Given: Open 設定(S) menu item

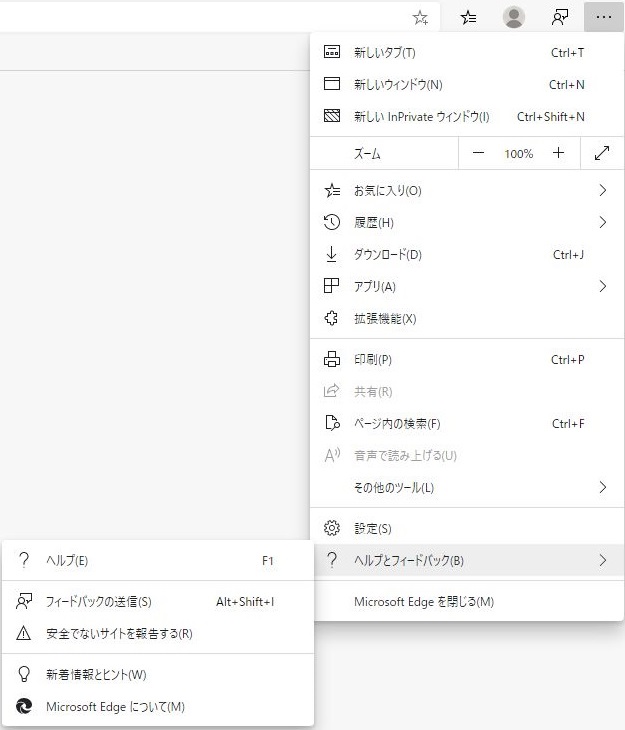Looking at the screenshot, I should (467, 528).
